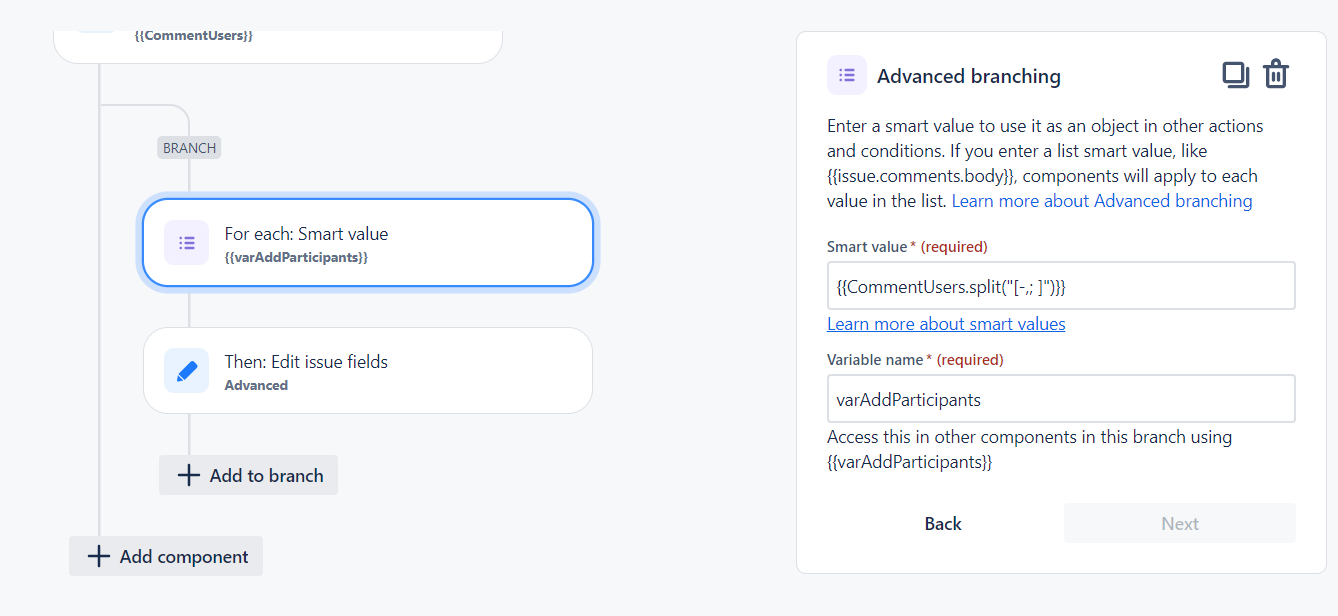This screenshot has width=1338, height=616.
Task: Delete component using the trash icon
Action: coord(1275,75)
